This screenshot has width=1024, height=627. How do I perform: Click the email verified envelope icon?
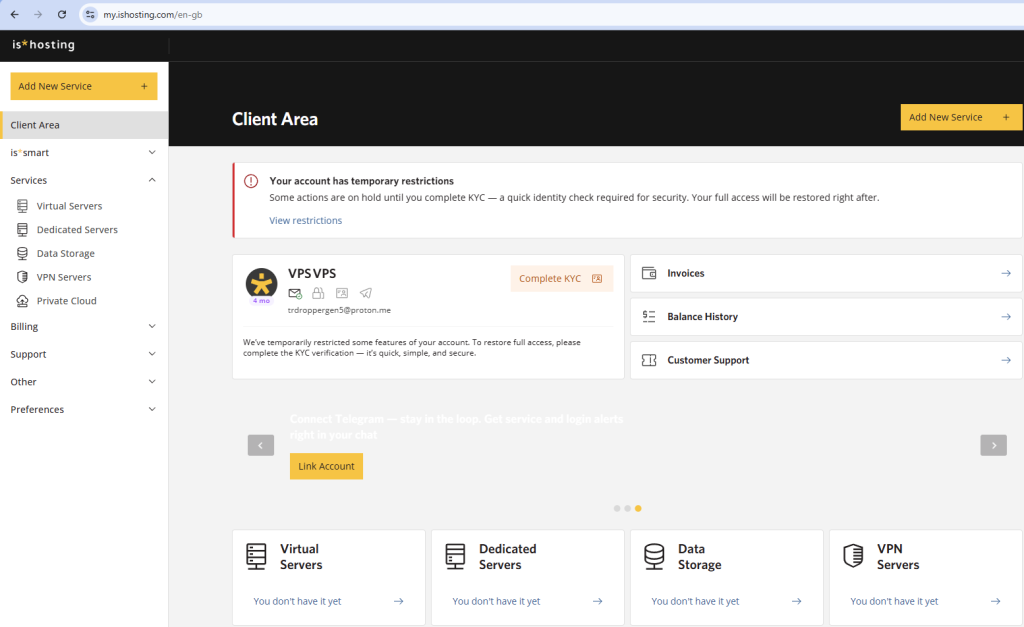pos(295,293)
